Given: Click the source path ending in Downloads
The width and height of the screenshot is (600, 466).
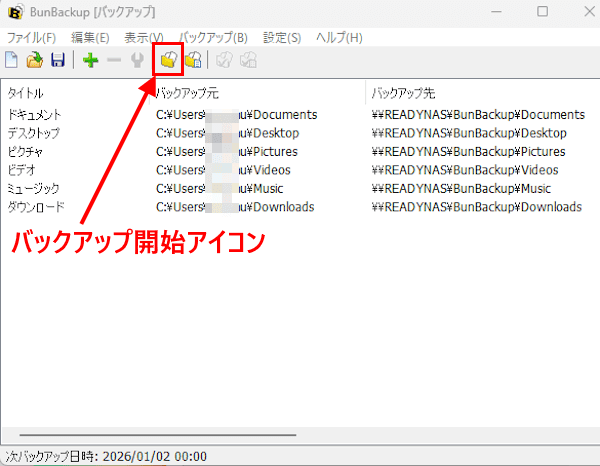Looking at the screenshot, I should 235,207.
